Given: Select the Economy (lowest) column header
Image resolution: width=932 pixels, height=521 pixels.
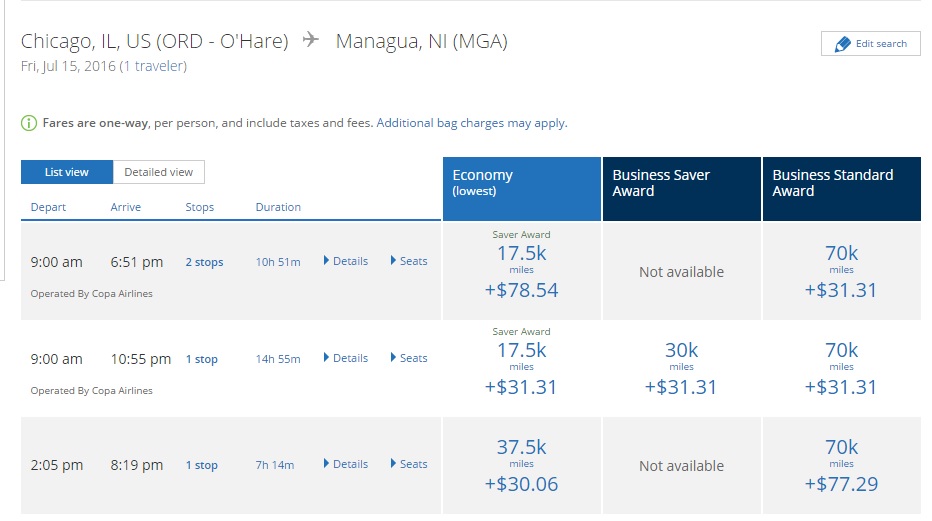Looking at the screenshot, I should point(522,189).
